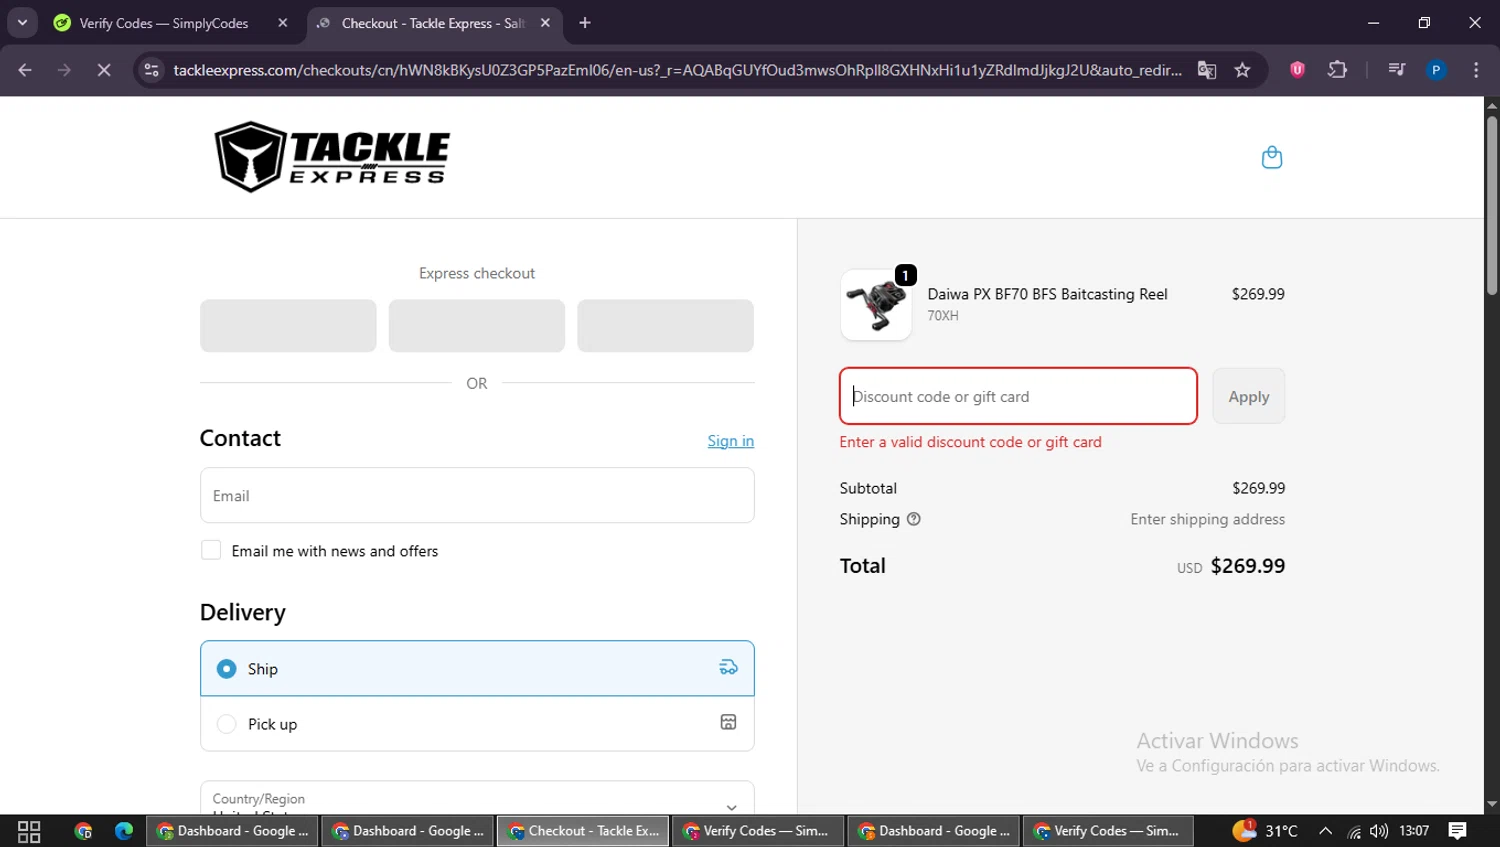Expand the Country/Region dropdown
1500x847 pixels.
(x=477, y=798)
